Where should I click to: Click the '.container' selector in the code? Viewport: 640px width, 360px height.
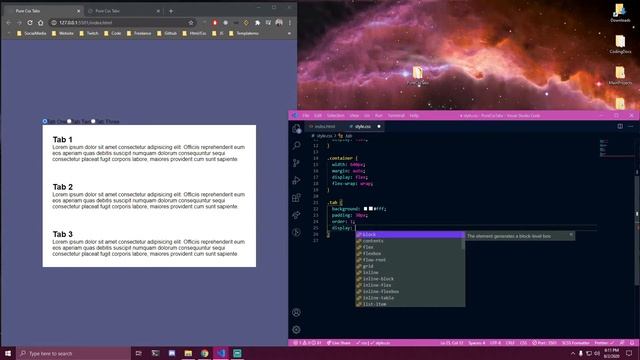(340, 158)
